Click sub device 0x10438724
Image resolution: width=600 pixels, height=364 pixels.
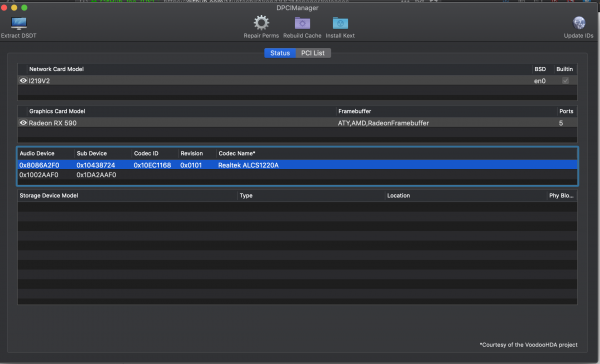pos(96,165)
